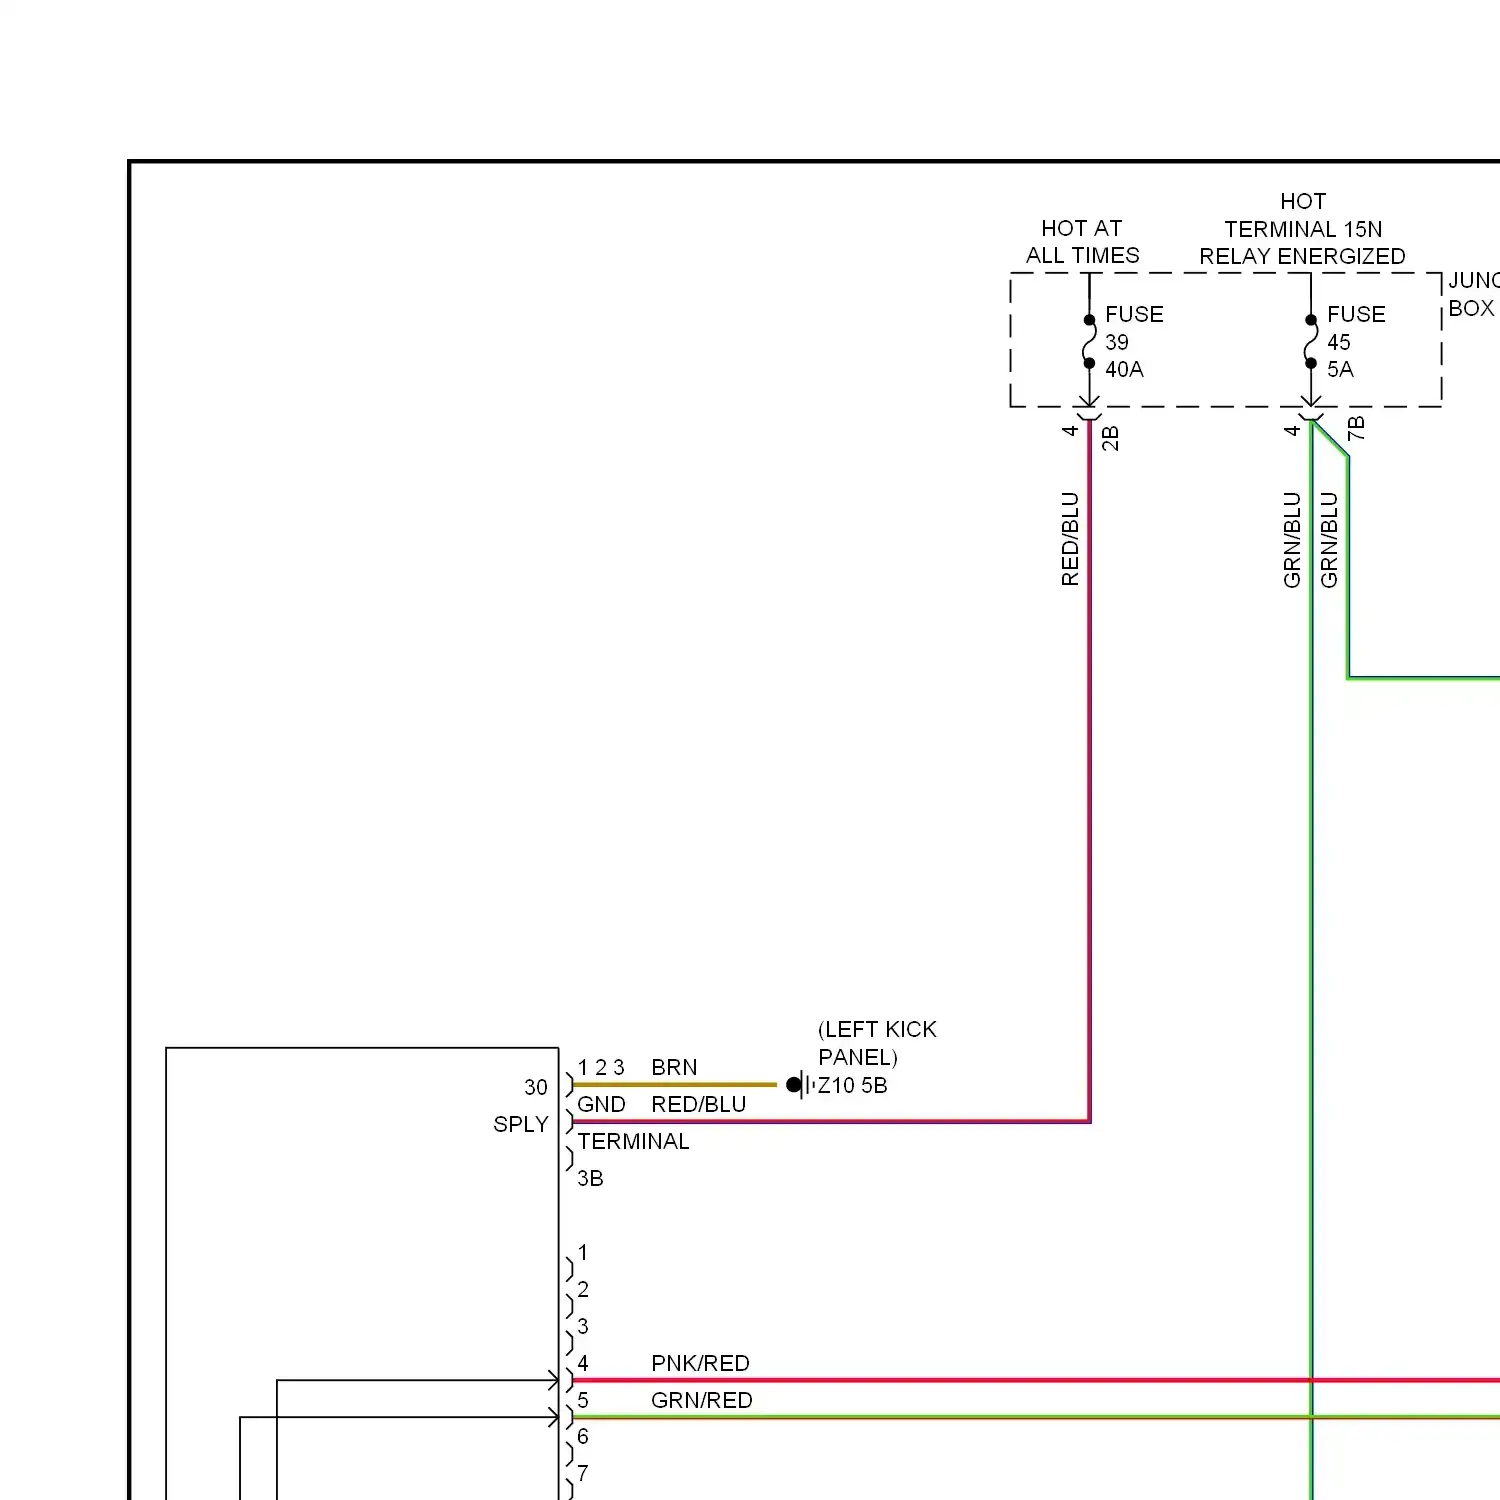Click the Z10 5B text
The width and height of the screenshot is (1500, 1500).
[x=852, y=1085]
